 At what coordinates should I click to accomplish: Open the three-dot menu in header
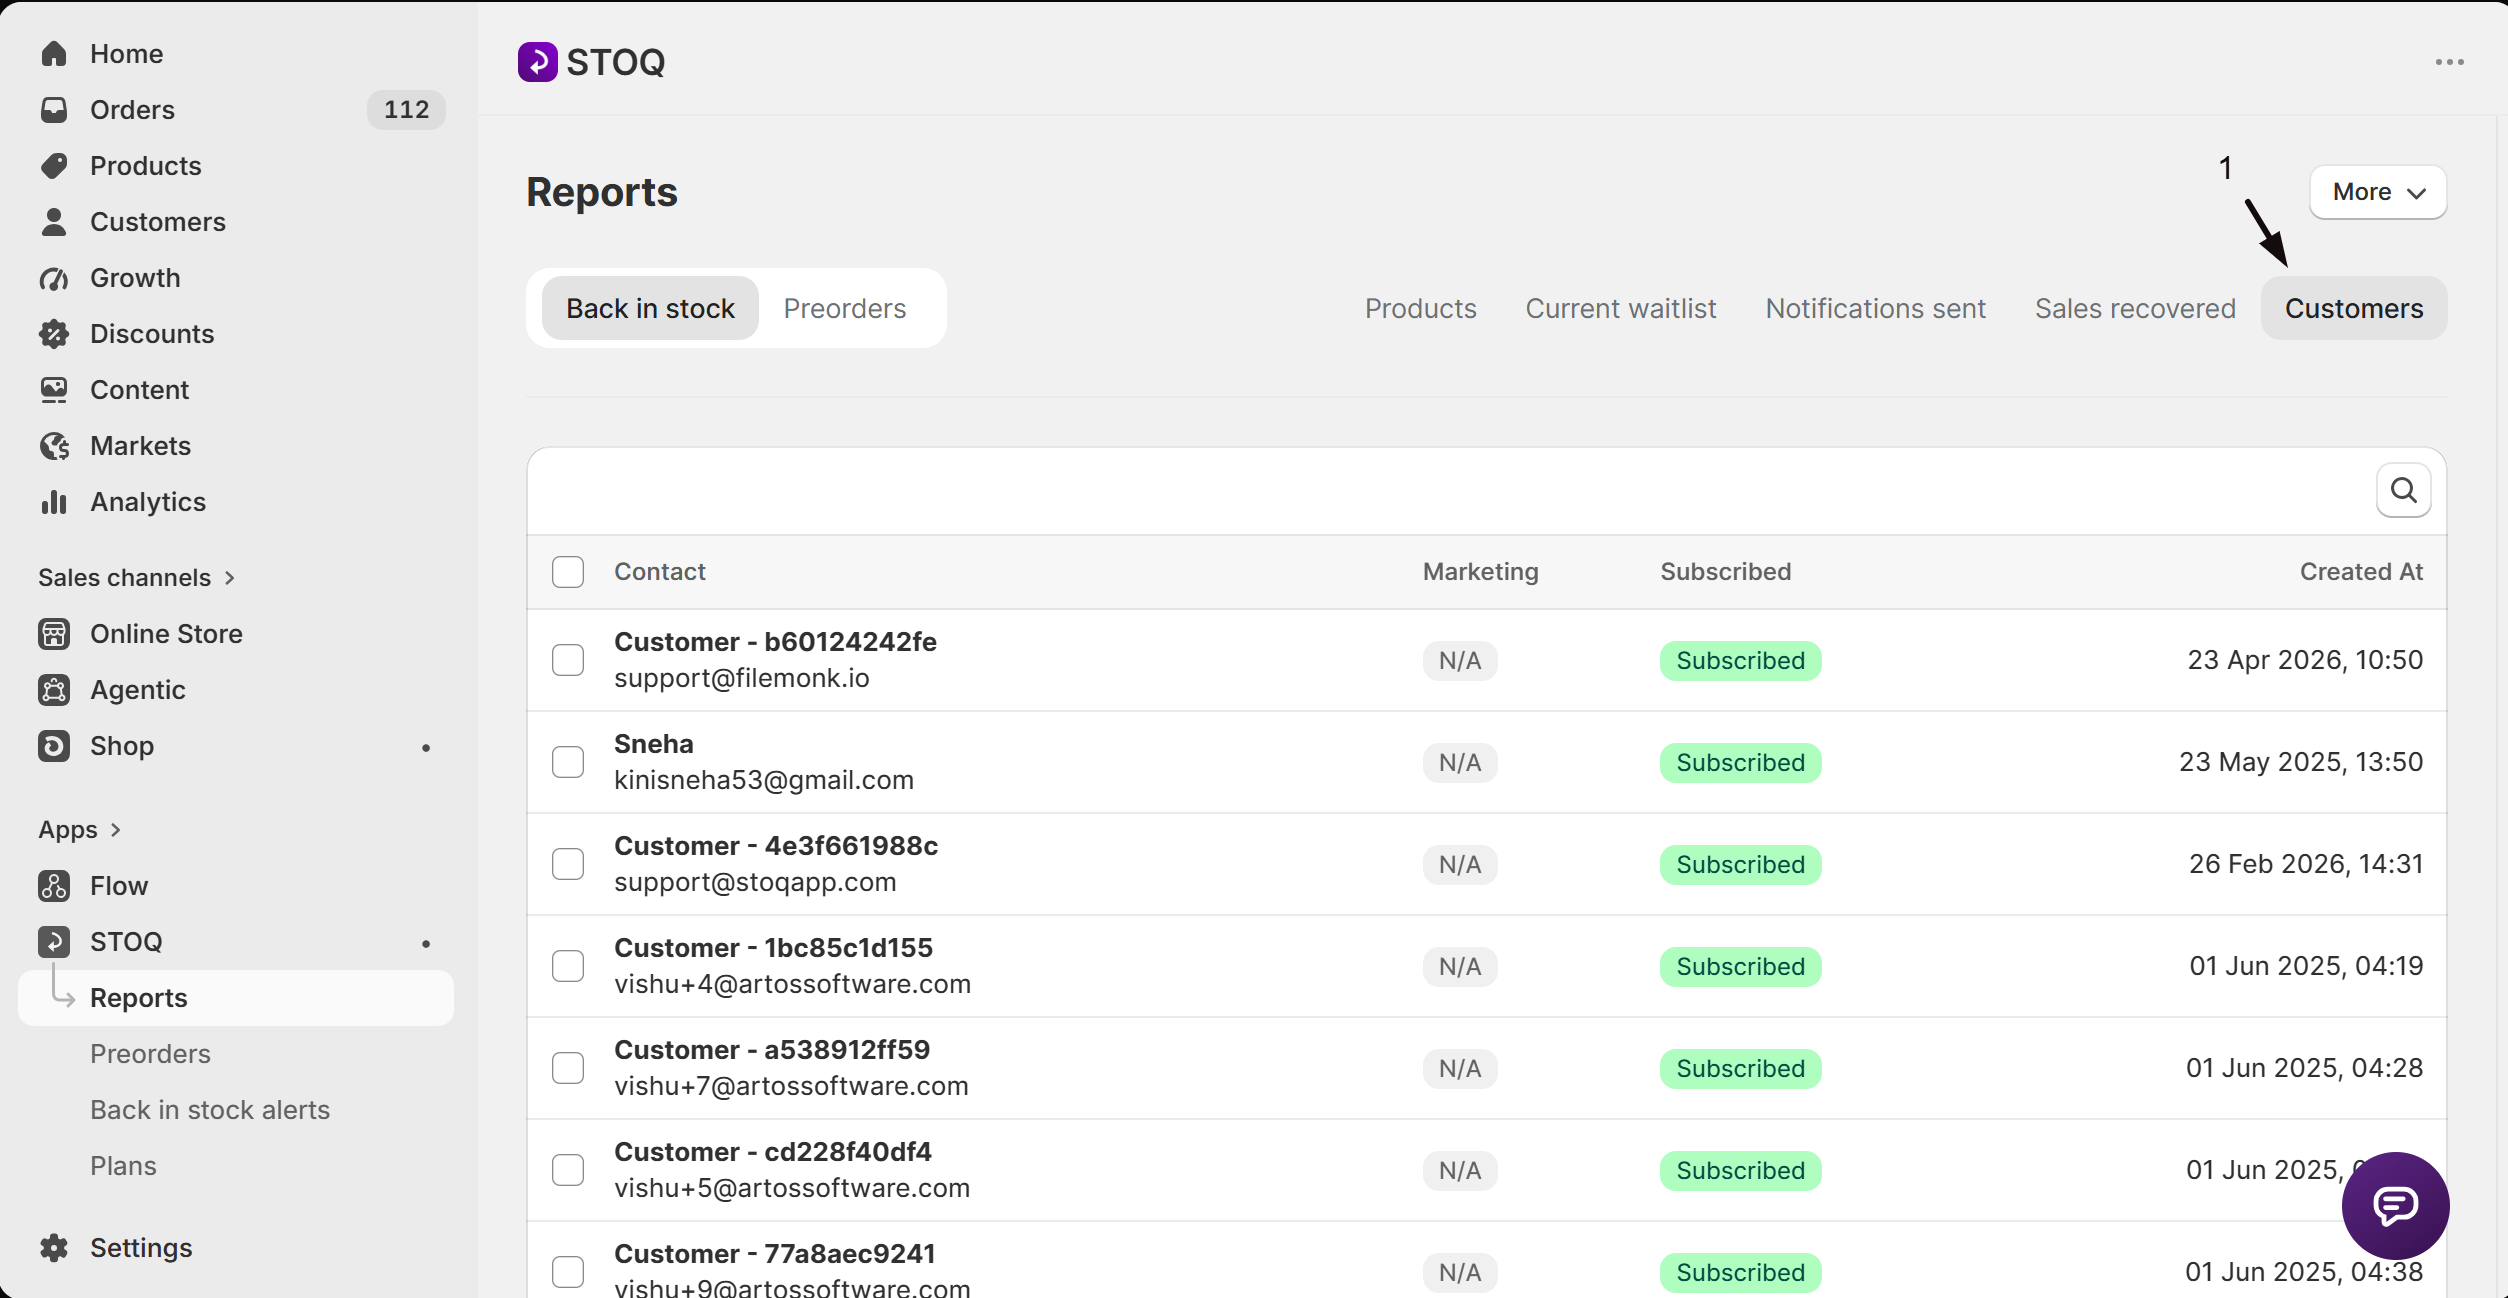(x=2449, y=62)
